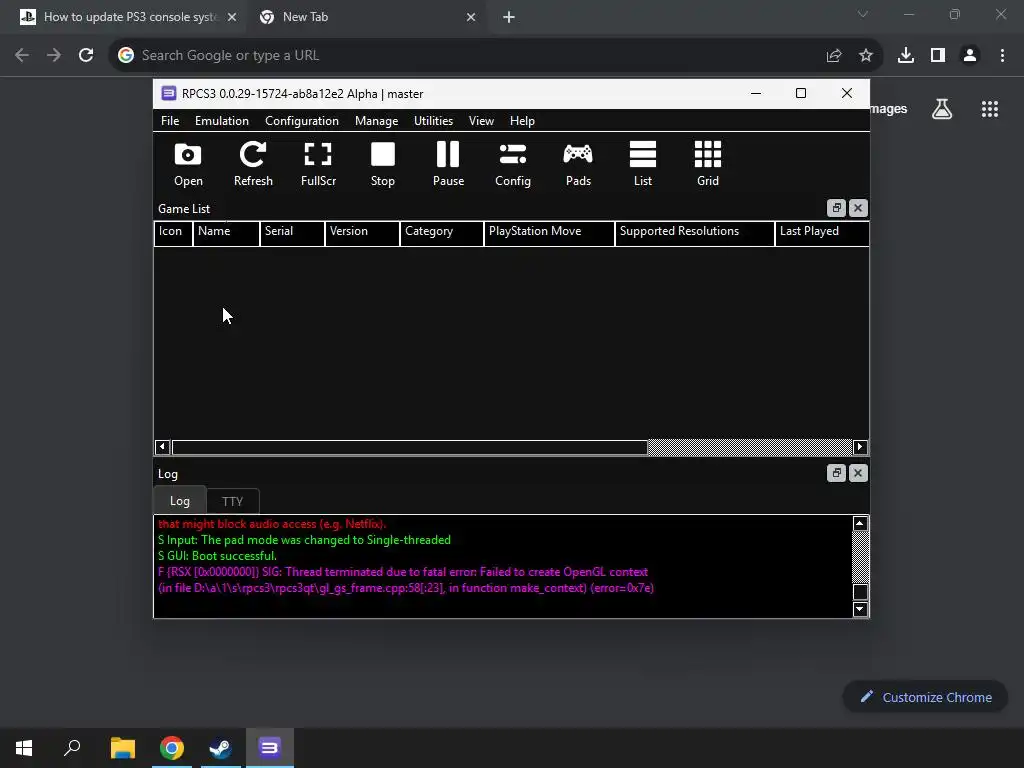Close the PS3 update Chrome tab
This screenshot has height=768, width=1024.
click(232, 17)
